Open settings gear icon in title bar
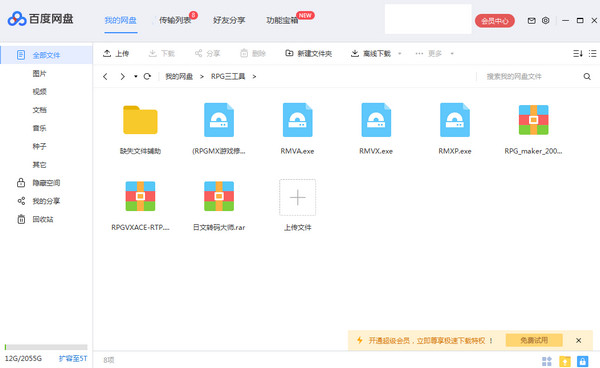600x368 pixels. tap(546, 21)
